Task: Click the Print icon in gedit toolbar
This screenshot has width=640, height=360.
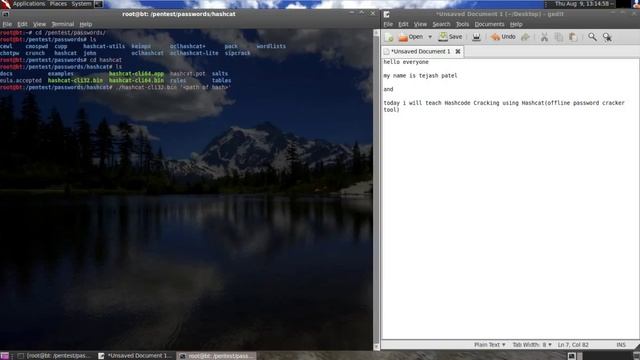Action: (476, 37)
